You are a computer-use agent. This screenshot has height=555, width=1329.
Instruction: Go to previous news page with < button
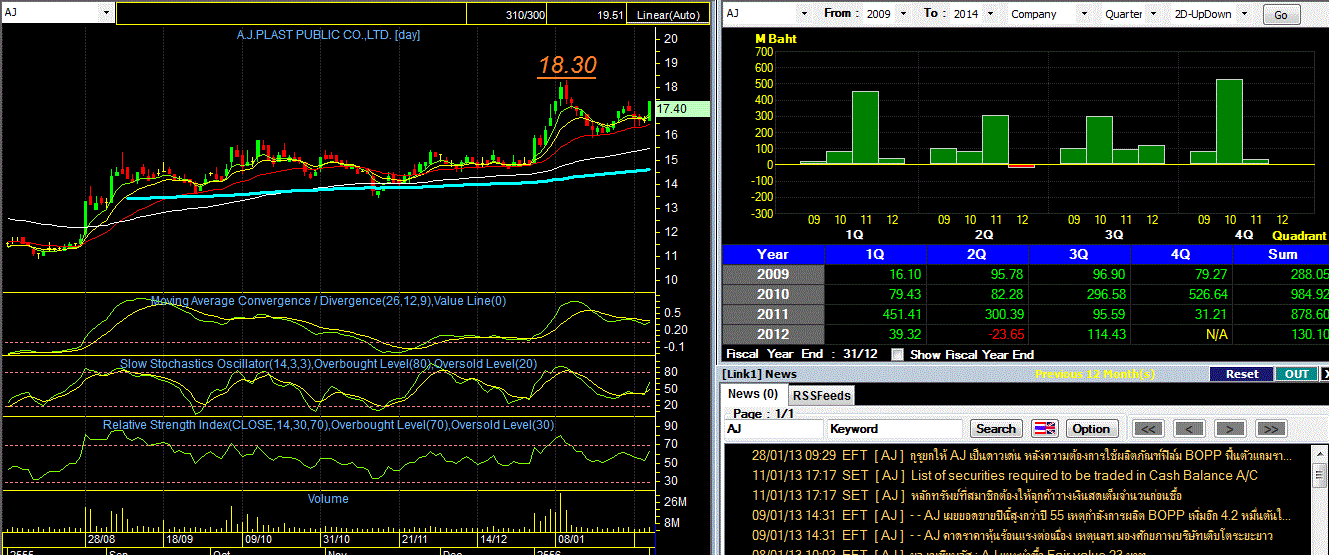point(1189,428)
